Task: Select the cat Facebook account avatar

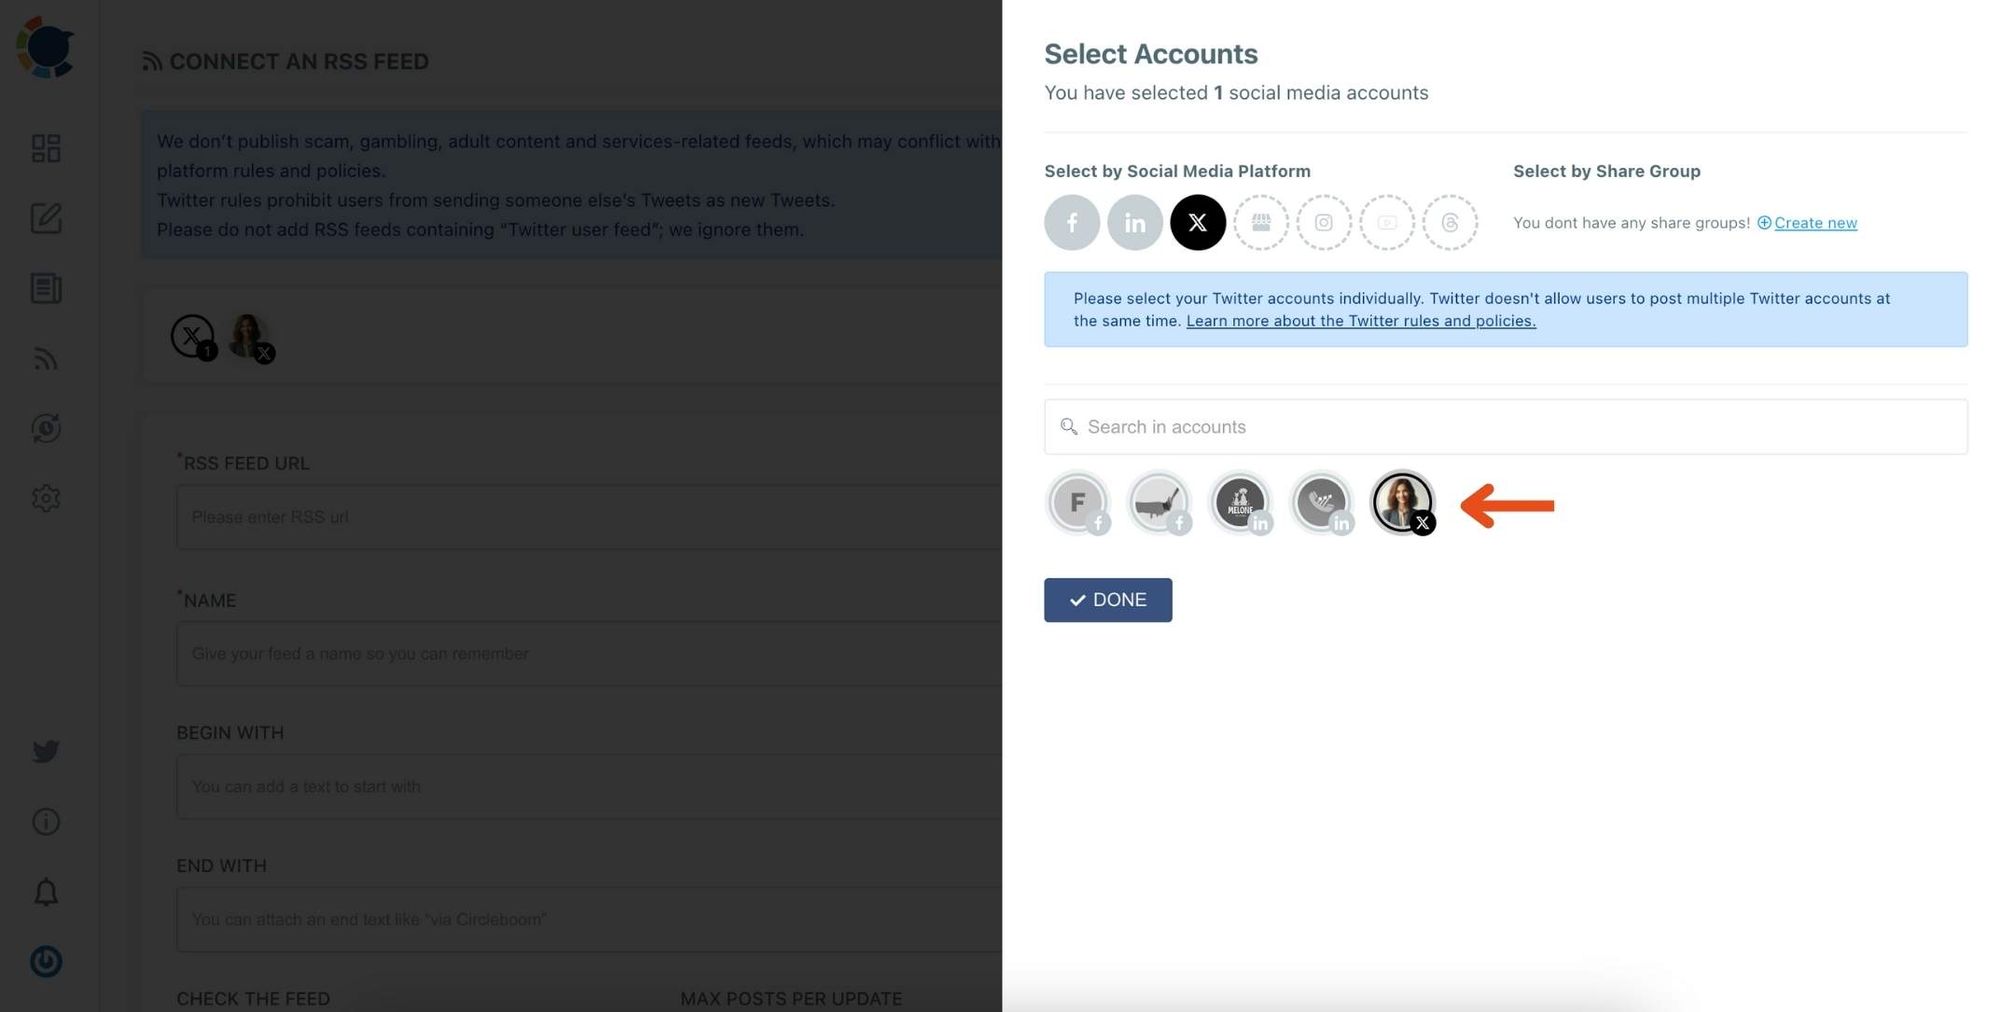Action: (x=1159, y=503)
